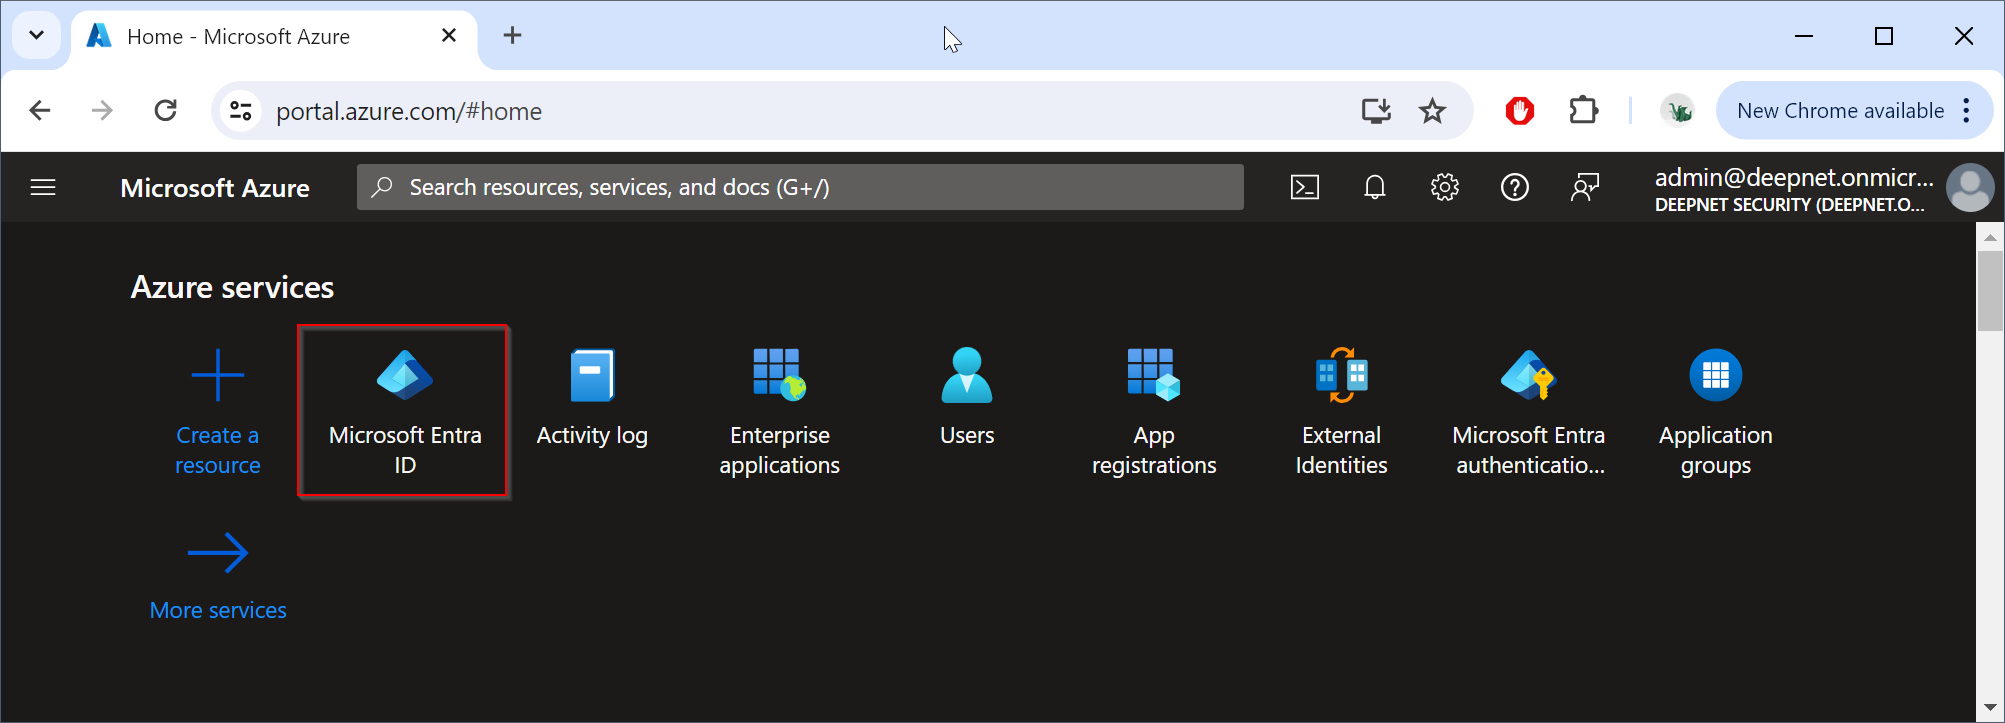Open the admin account menu

coord(1822,188)
